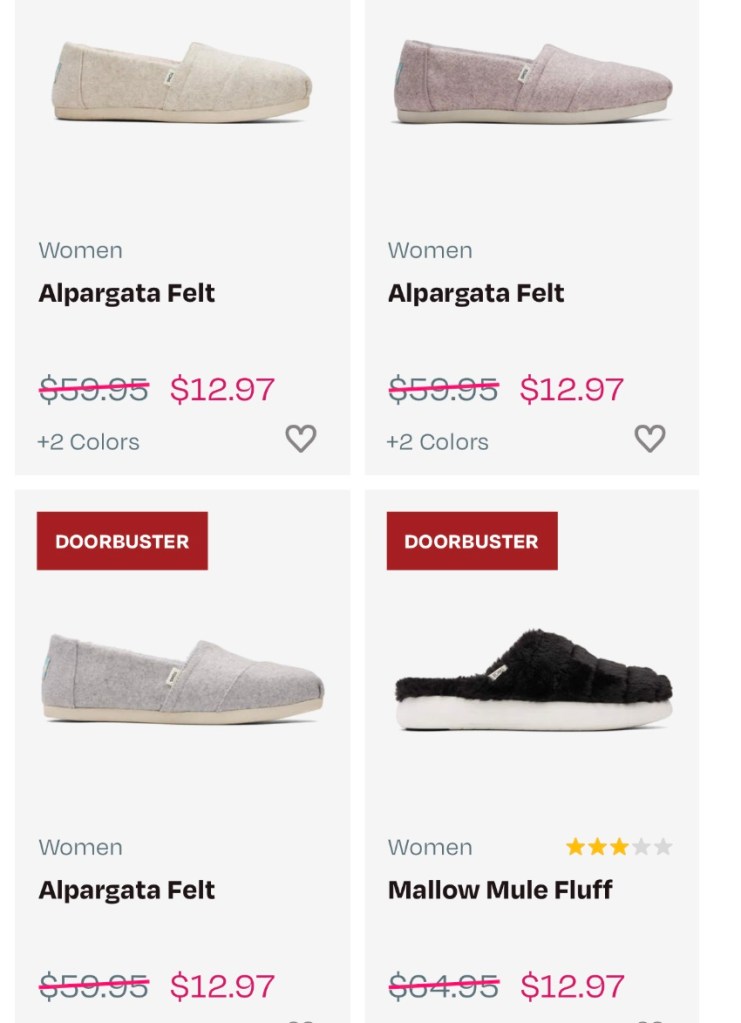The width and height of the screenshot is (741, 1023).
Task: Tap the Women label above Mallow Mule Fluff
Action: [430, 848]
